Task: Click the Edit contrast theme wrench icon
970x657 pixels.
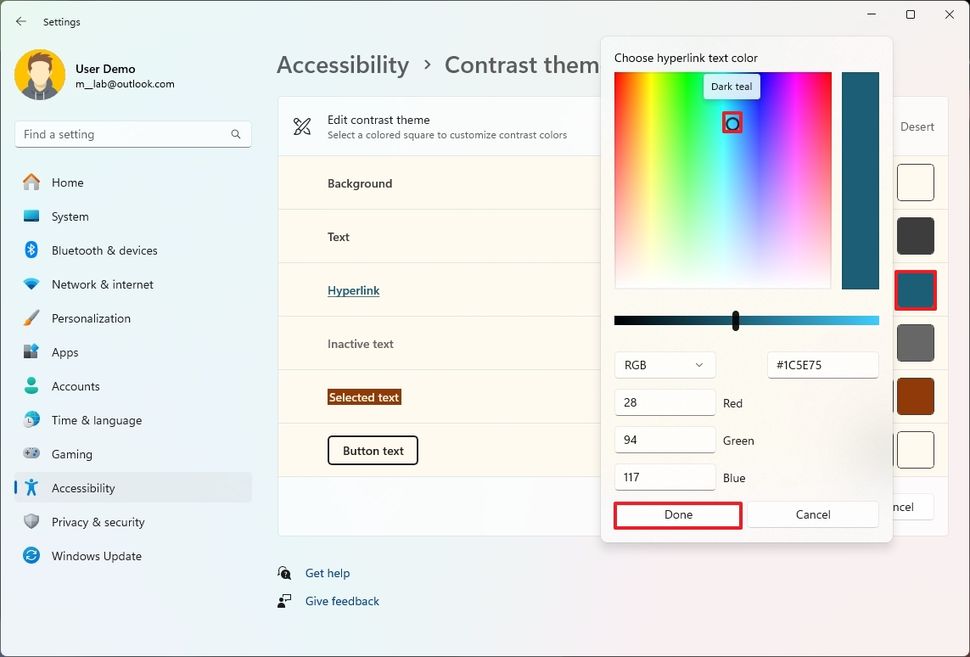Action: [302, 126]
